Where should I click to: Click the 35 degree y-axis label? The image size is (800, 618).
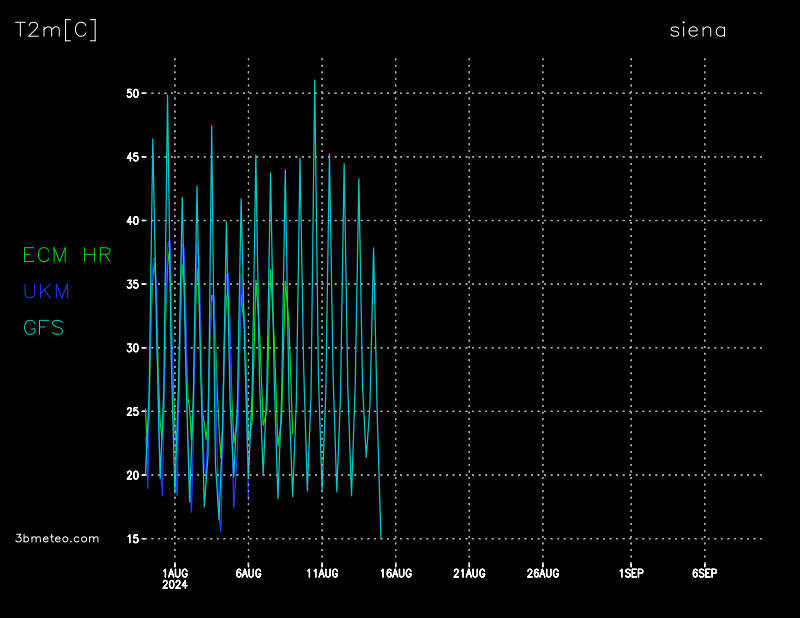click(x=134, y=285)
